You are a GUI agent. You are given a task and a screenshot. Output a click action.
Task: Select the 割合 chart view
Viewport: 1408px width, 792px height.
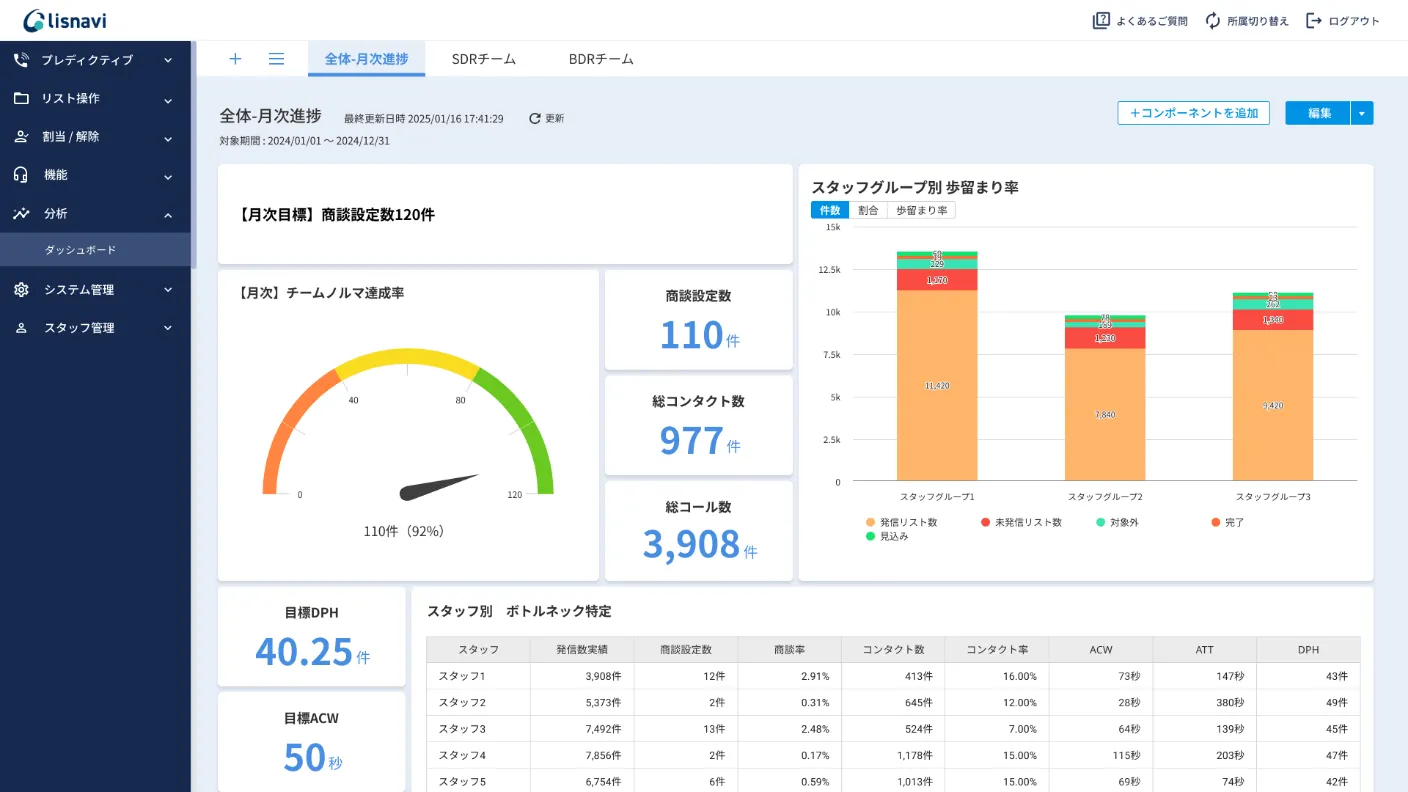tap(868, 210)
